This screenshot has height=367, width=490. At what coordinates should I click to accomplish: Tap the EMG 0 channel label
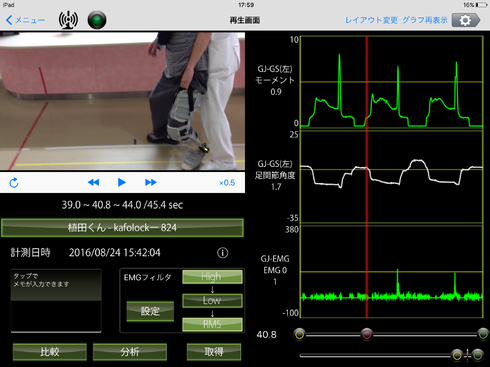coord(275,270)
